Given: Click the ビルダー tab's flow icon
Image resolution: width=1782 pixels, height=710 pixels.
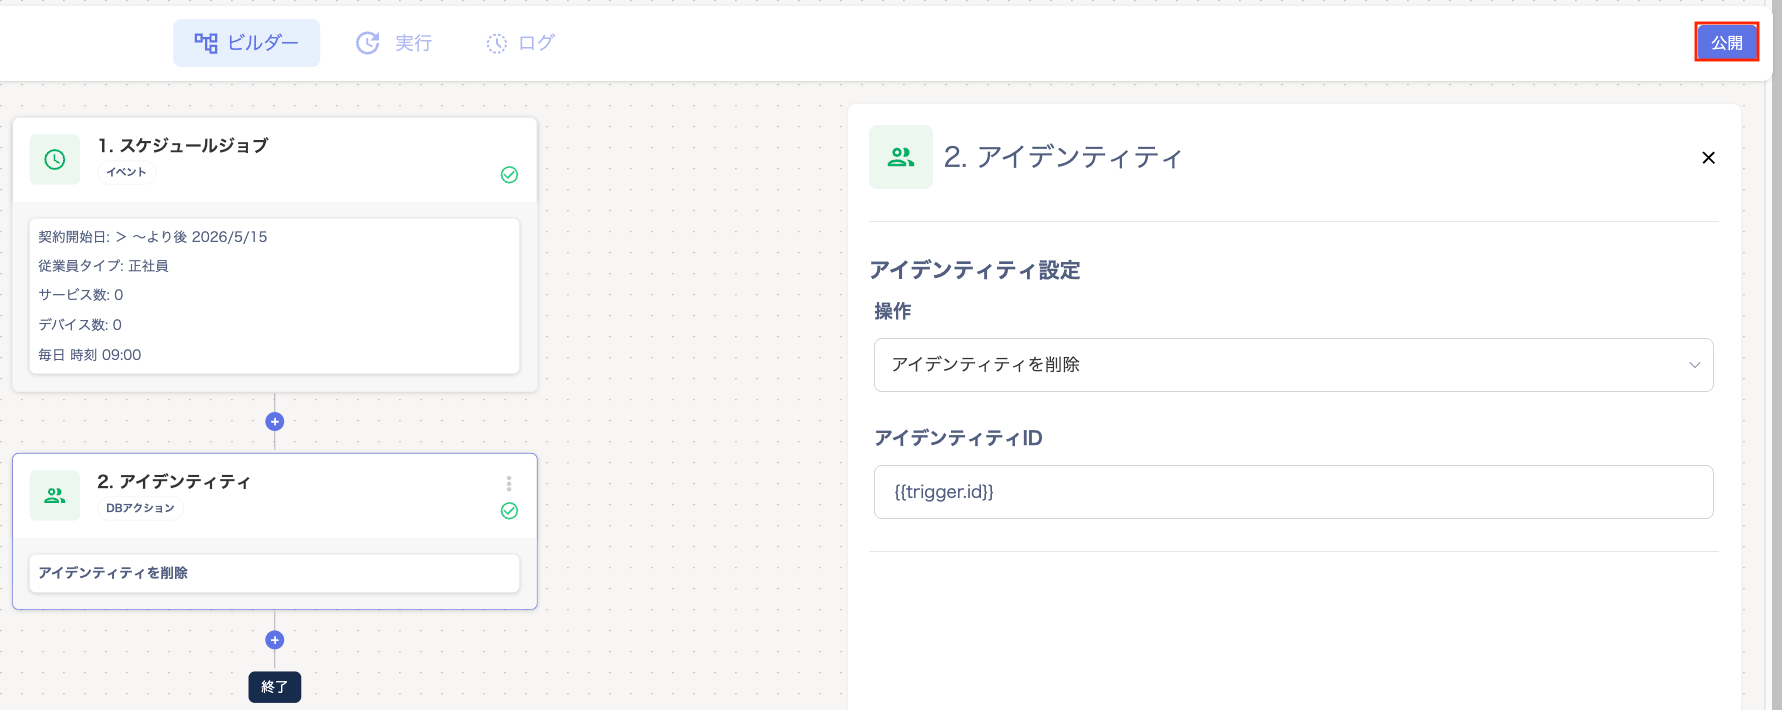Looking at the screenshot, I should 206,43.
